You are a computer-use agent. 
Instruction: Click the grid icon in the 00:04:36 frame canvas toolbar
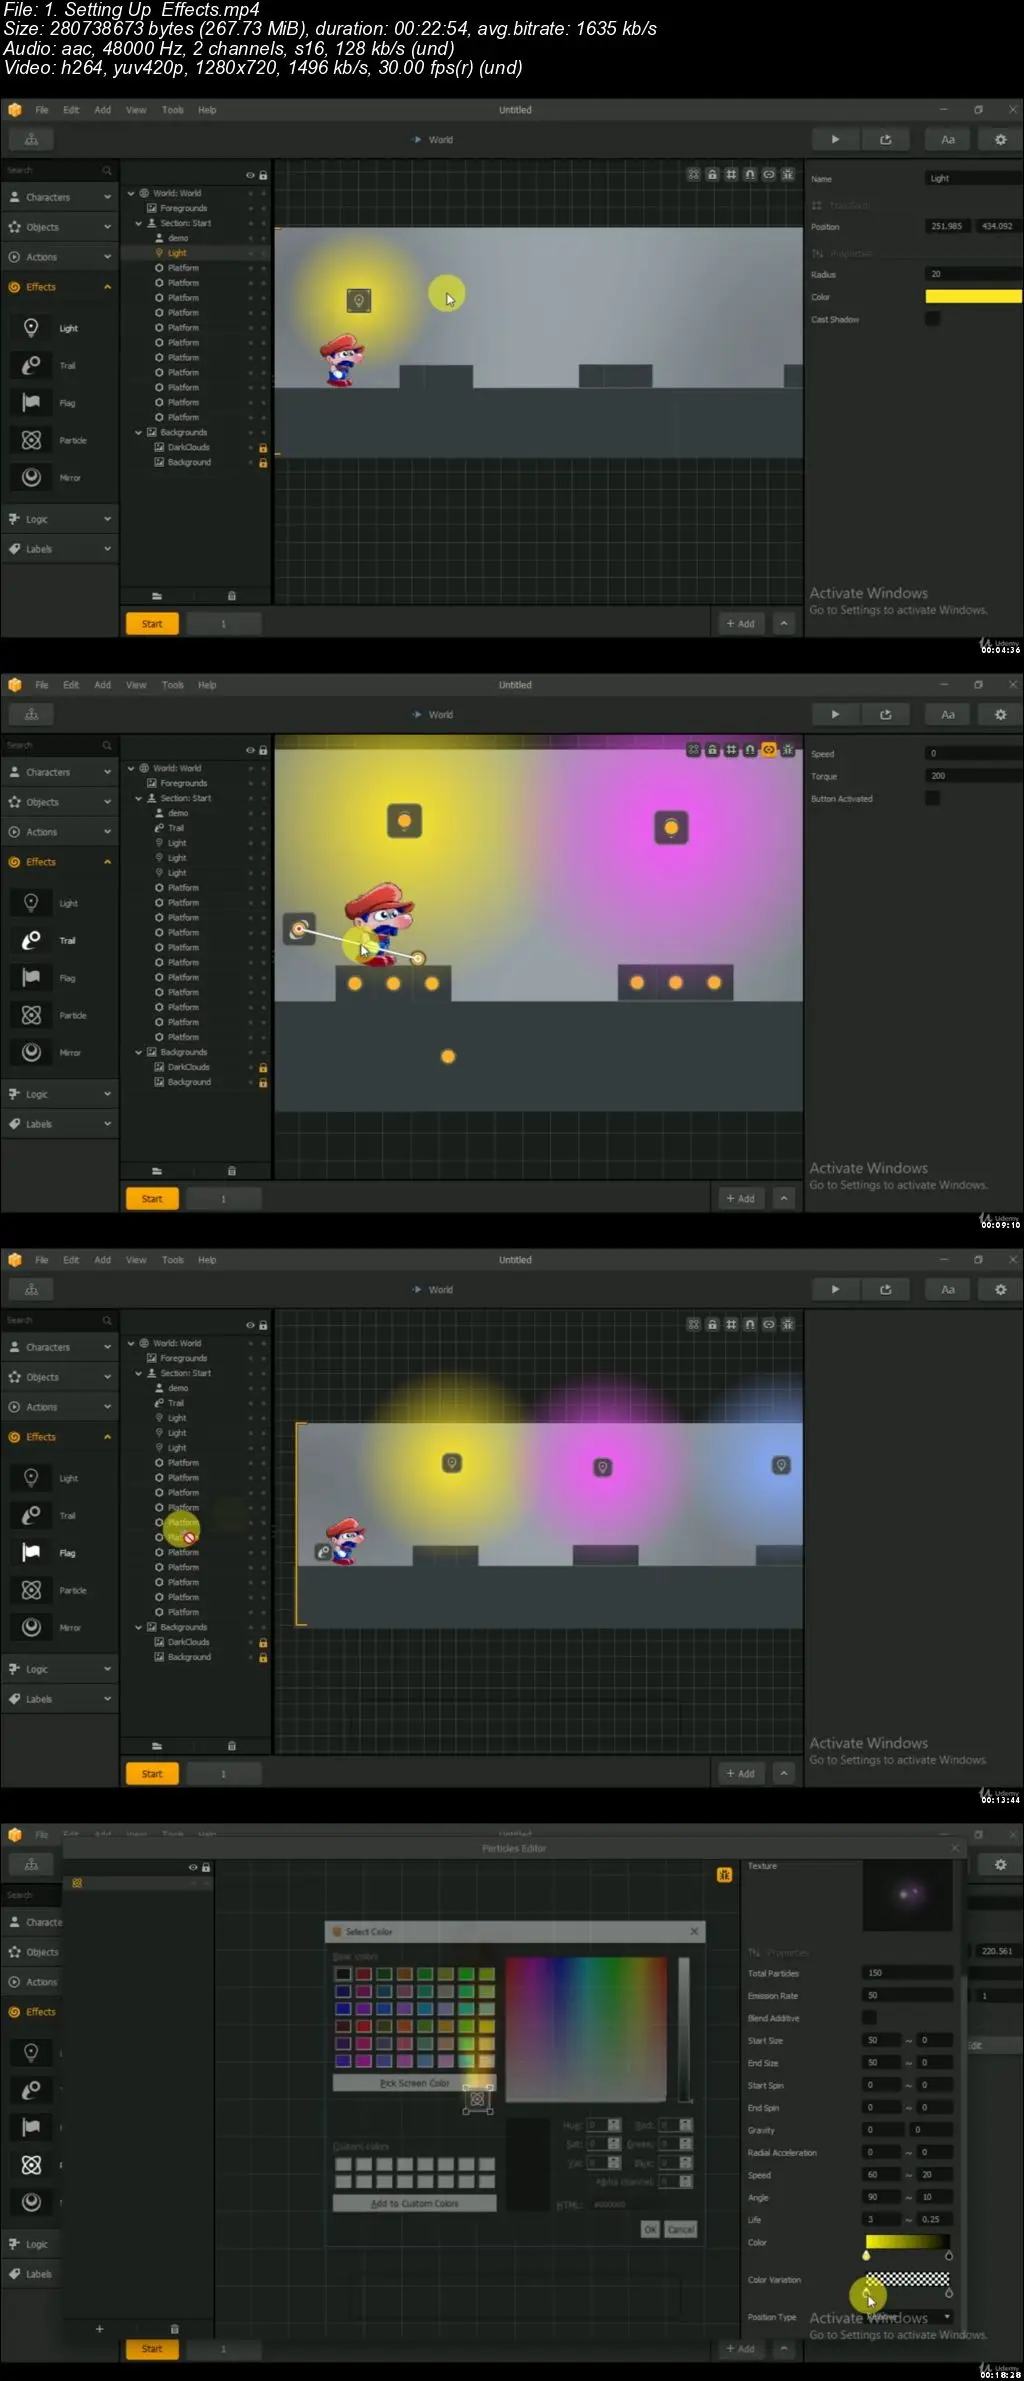tap(731, 174)
